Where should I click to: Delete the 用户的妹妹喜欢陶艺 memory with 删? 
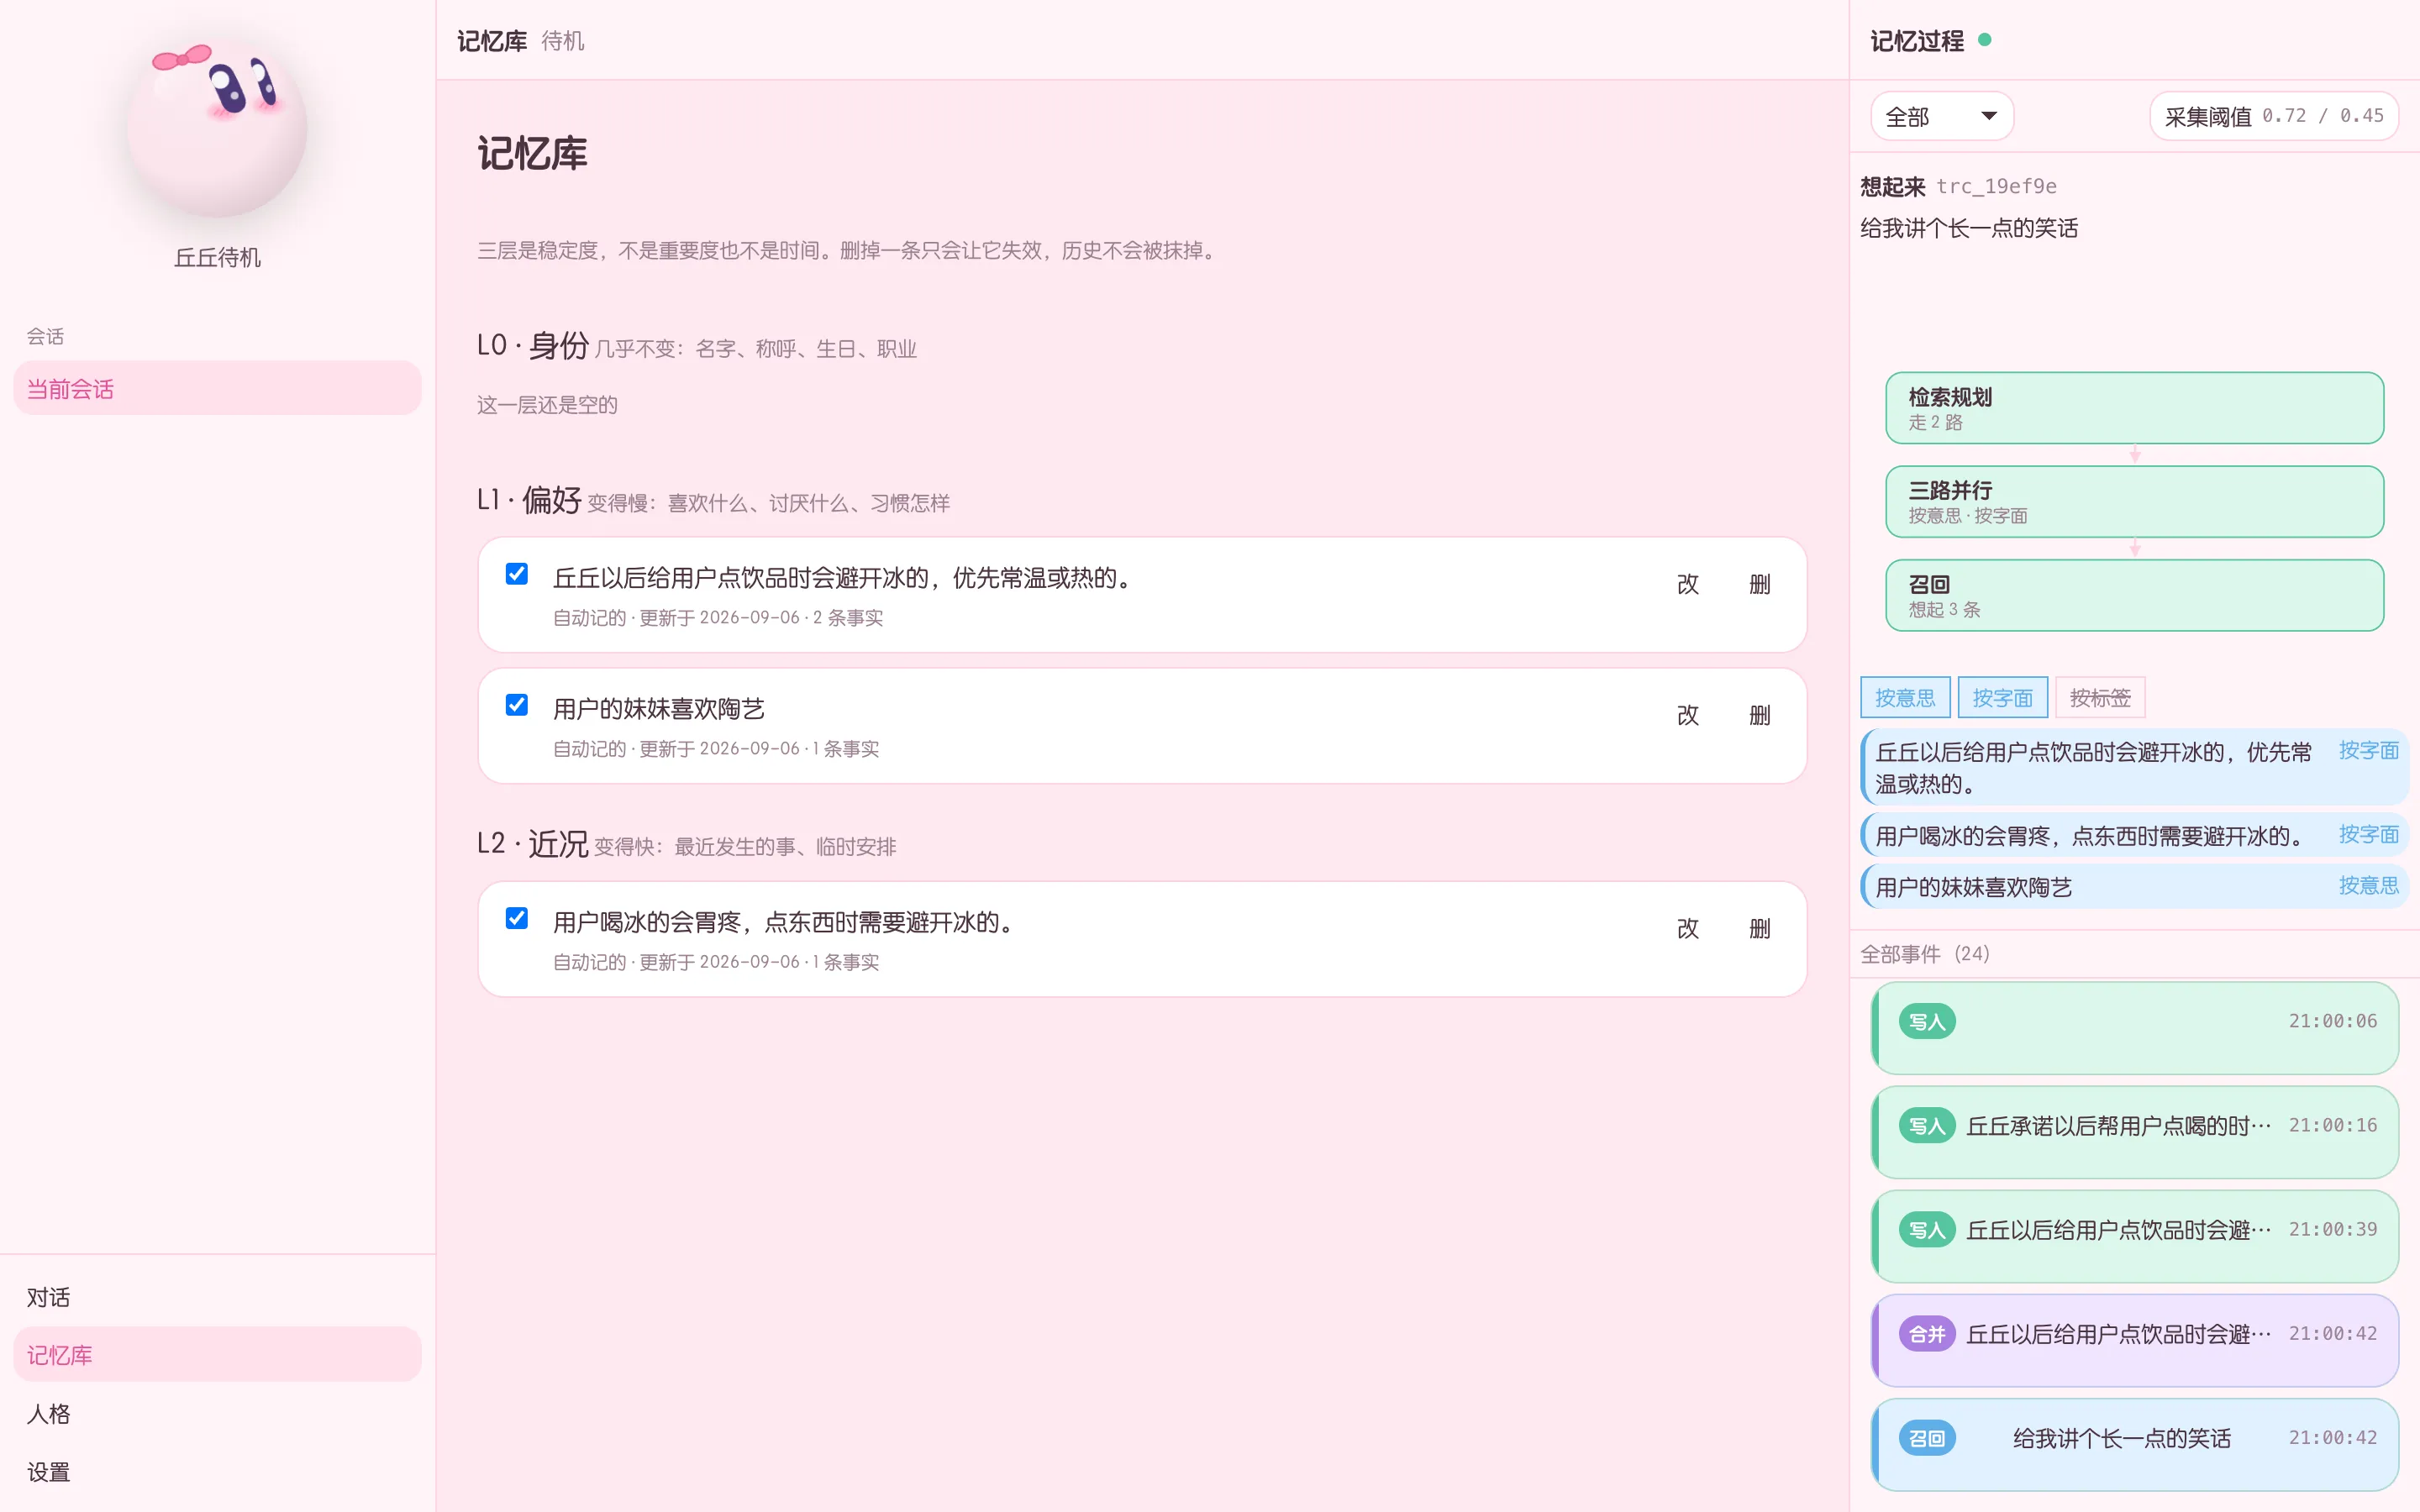[x=1760, y=715]
